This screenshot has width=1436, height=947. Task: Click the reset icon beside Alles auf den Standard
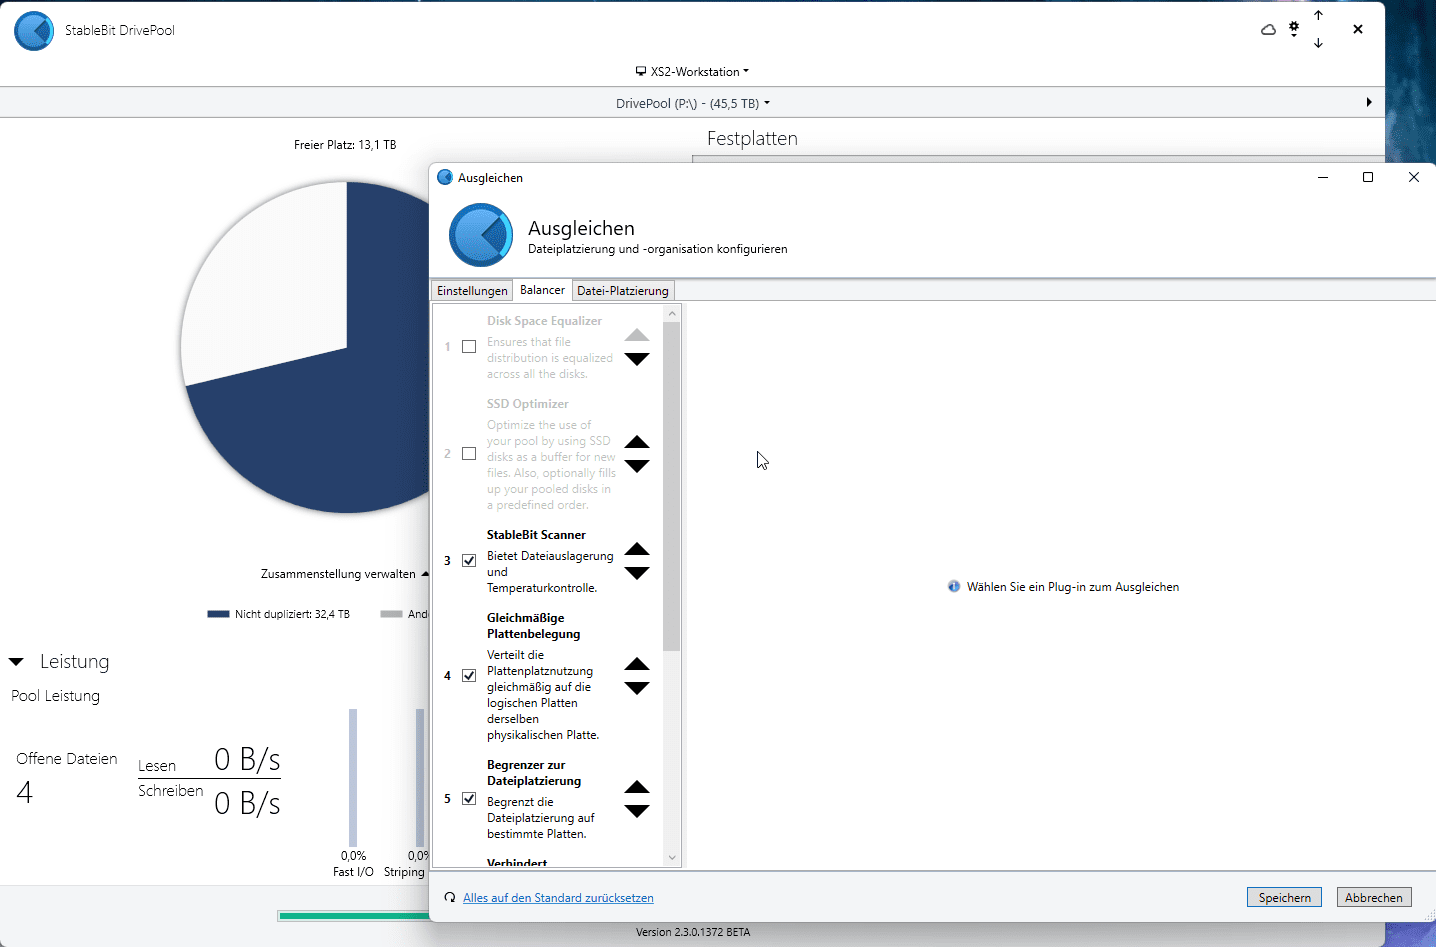[x=450, y=898]
